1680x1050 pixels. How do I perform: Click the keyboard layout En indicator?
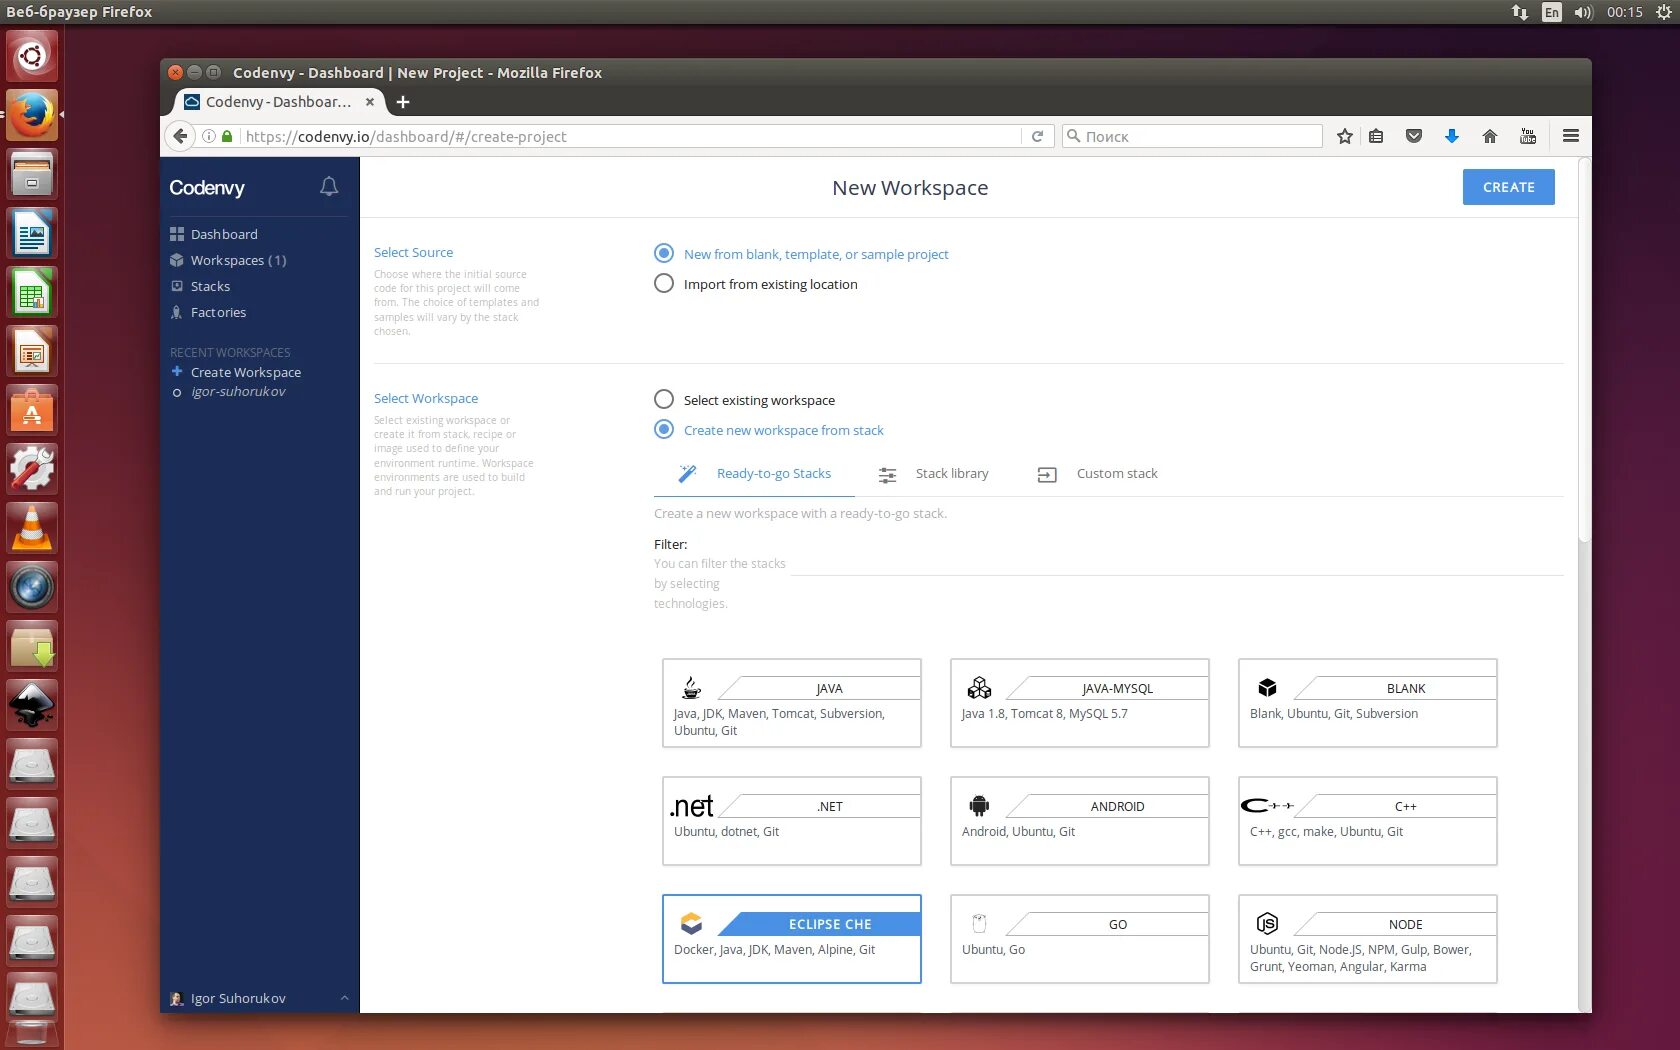coord(1551,12)
